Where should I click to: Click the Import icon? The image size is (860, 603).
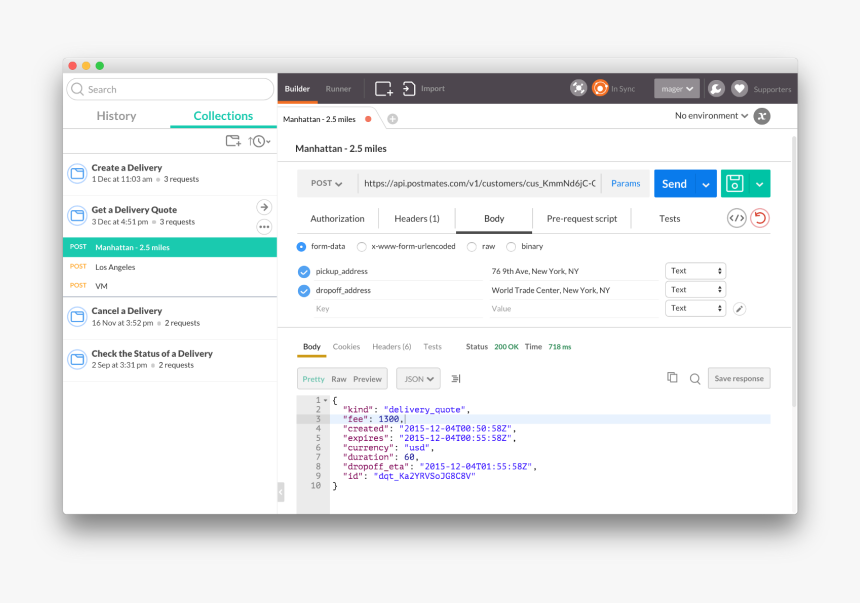[x=409, y=88]
